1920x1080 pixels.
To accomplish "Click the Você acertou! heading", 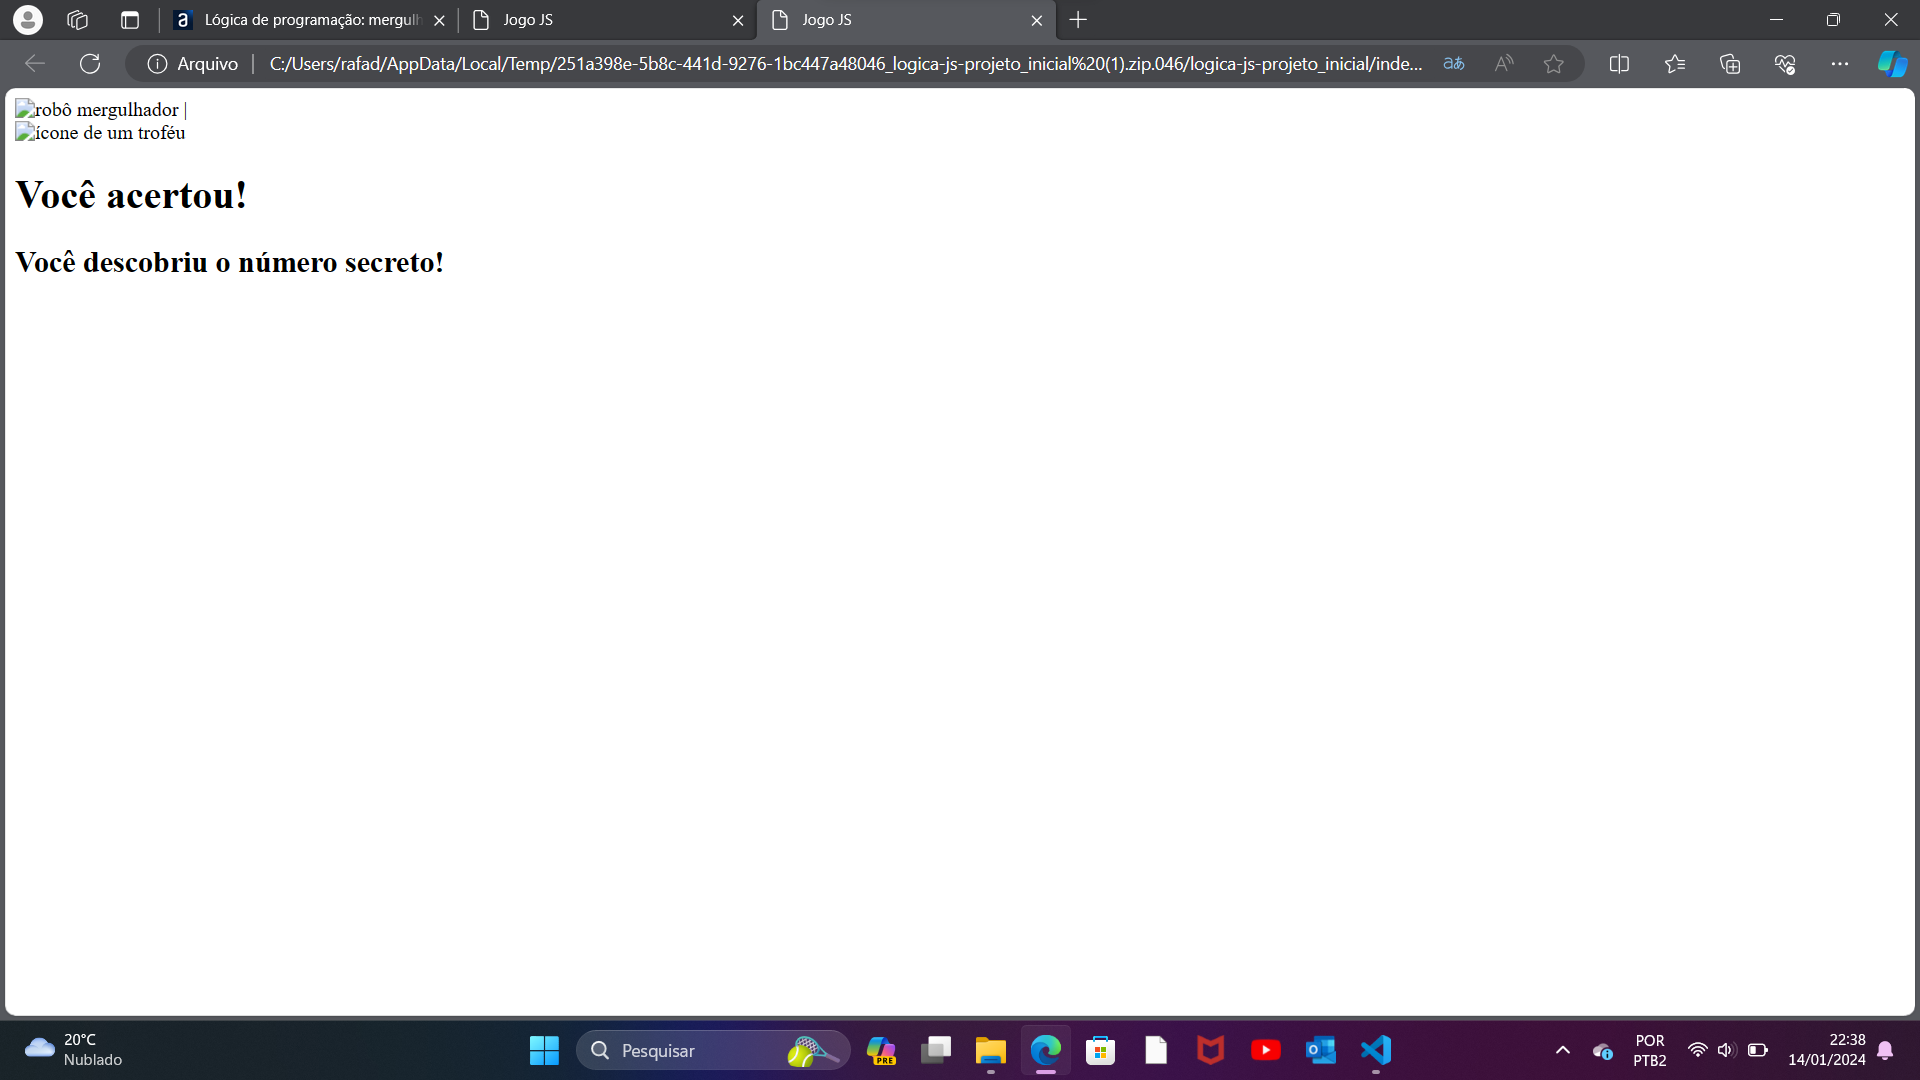I will 131,195.
